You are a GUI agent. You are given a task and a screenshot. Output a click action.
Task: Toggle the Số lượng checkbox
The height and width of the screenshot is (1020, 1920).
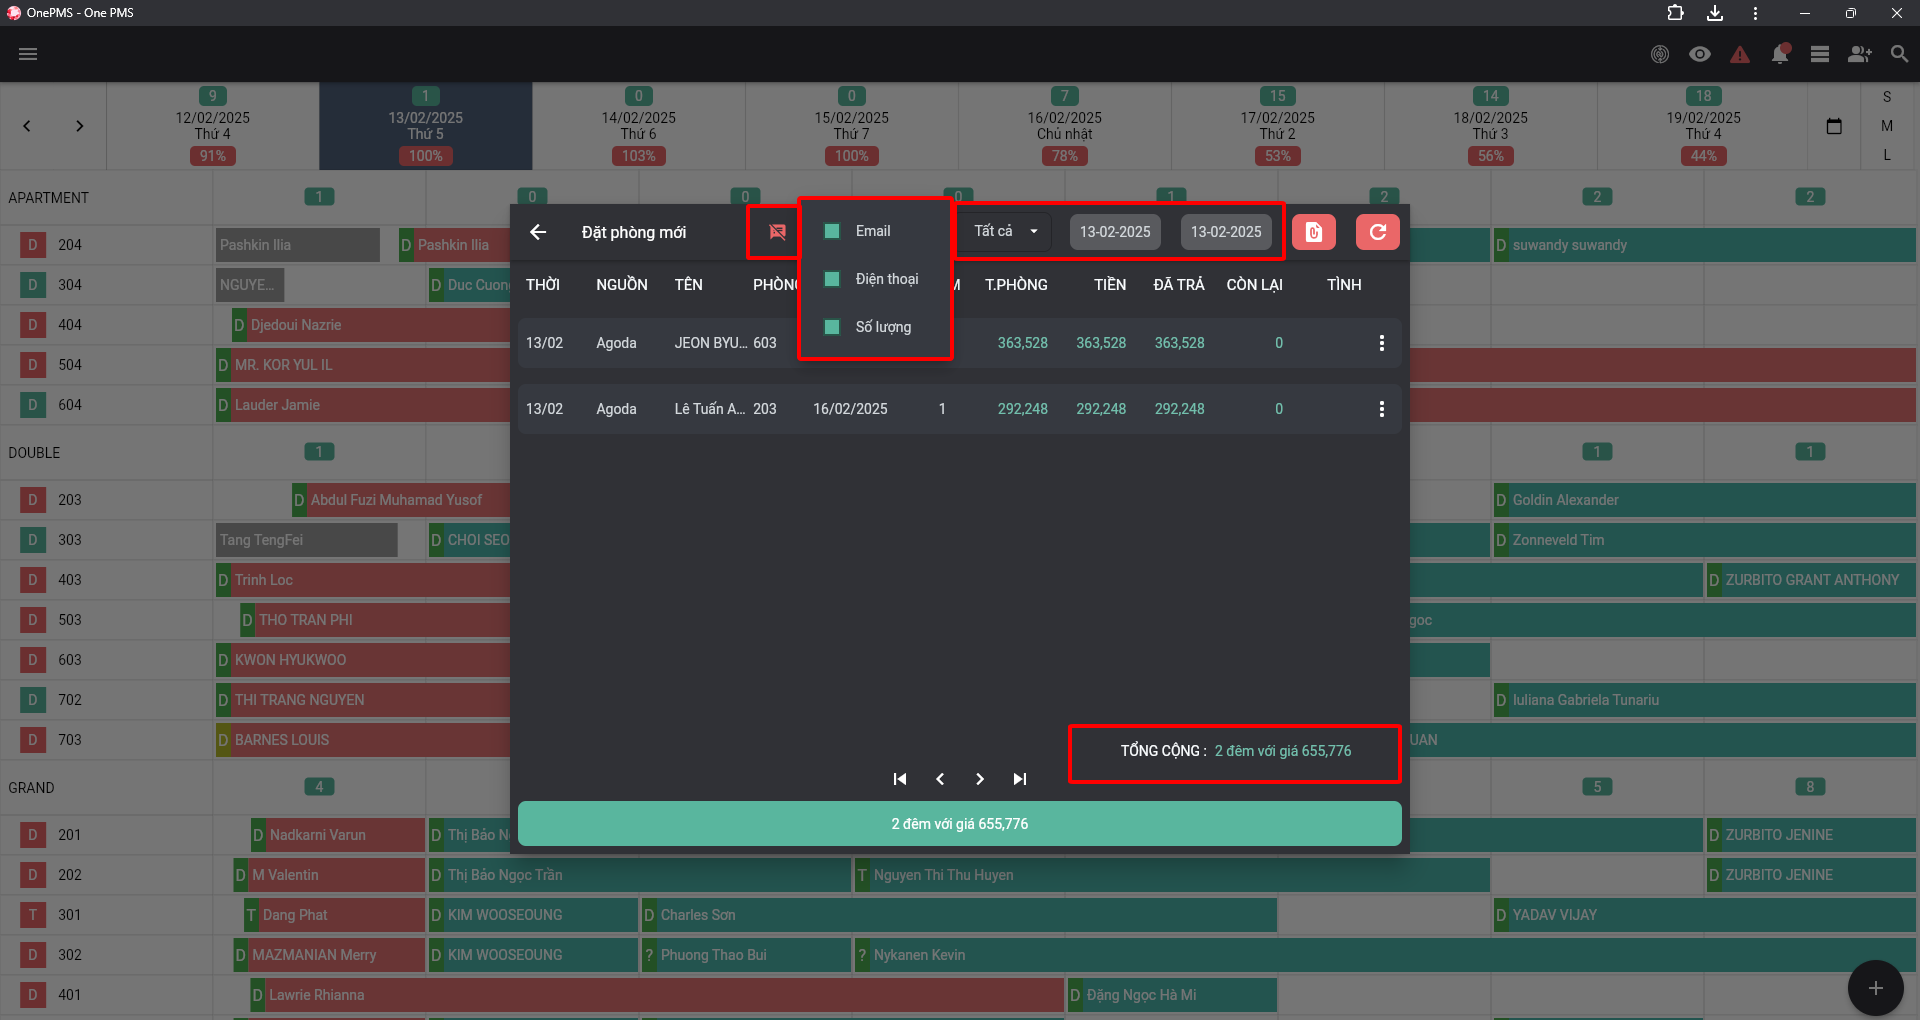point(832,327)
